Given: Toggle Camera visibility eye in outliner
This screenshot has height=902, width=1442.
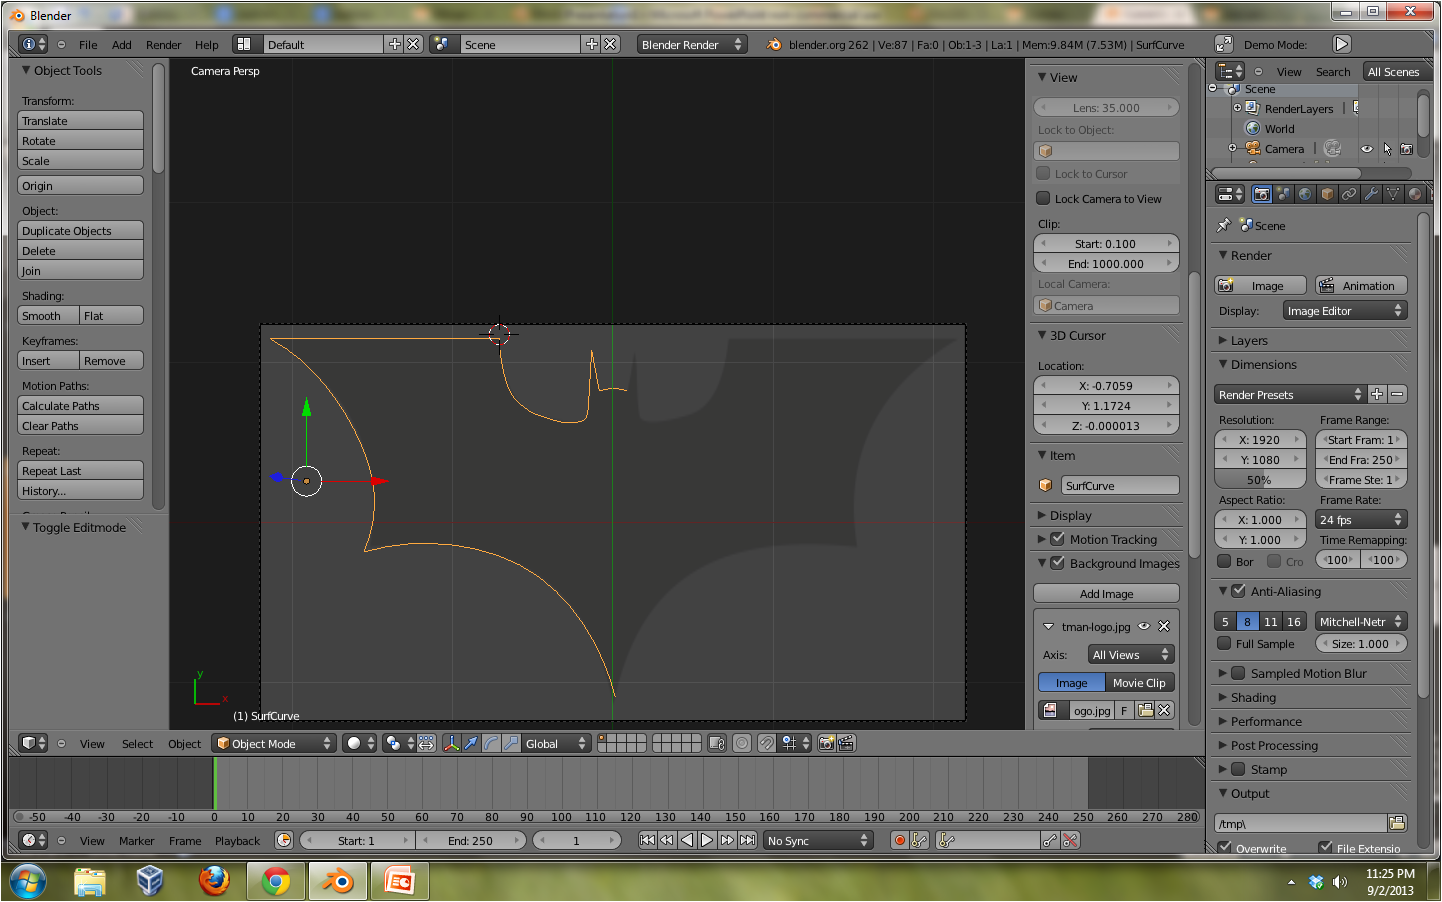Looking at the screenshot, I should click(x=1367, y=149).
